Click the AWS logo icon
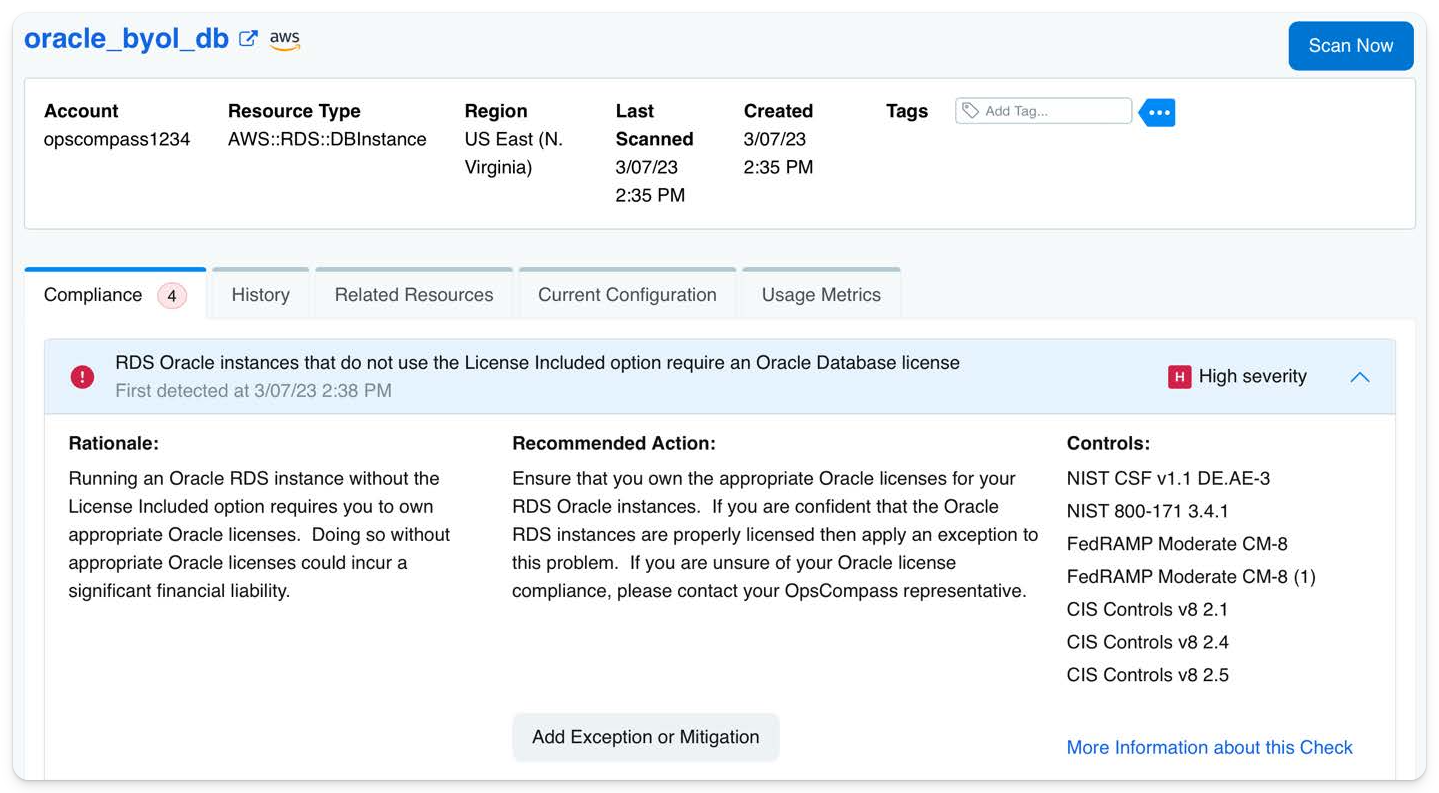This screenshot has height=793, width=1439. [x=285, y=39]
